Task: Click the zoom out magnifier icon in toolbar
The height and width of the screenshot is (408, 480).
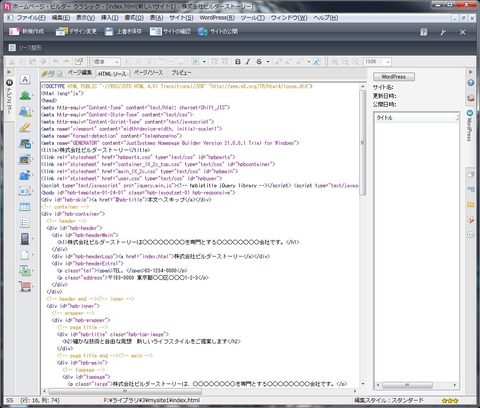Action: [x=345, y=62]
